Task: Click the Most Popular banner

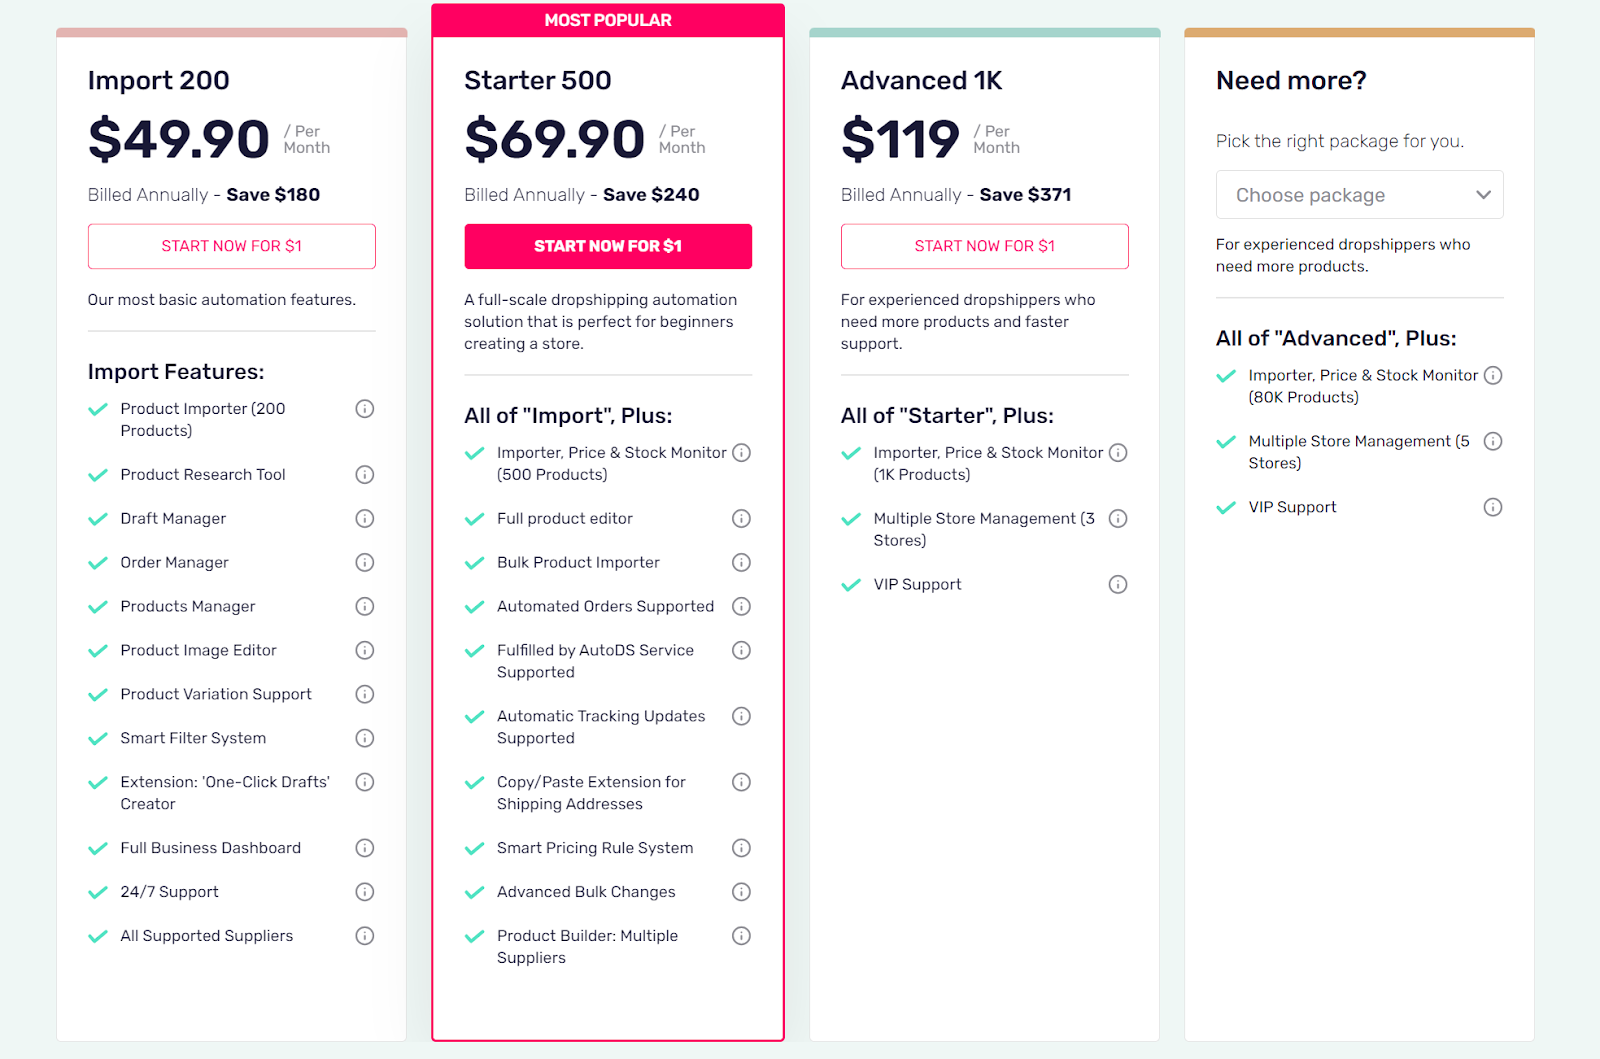Action: (608, 20)
